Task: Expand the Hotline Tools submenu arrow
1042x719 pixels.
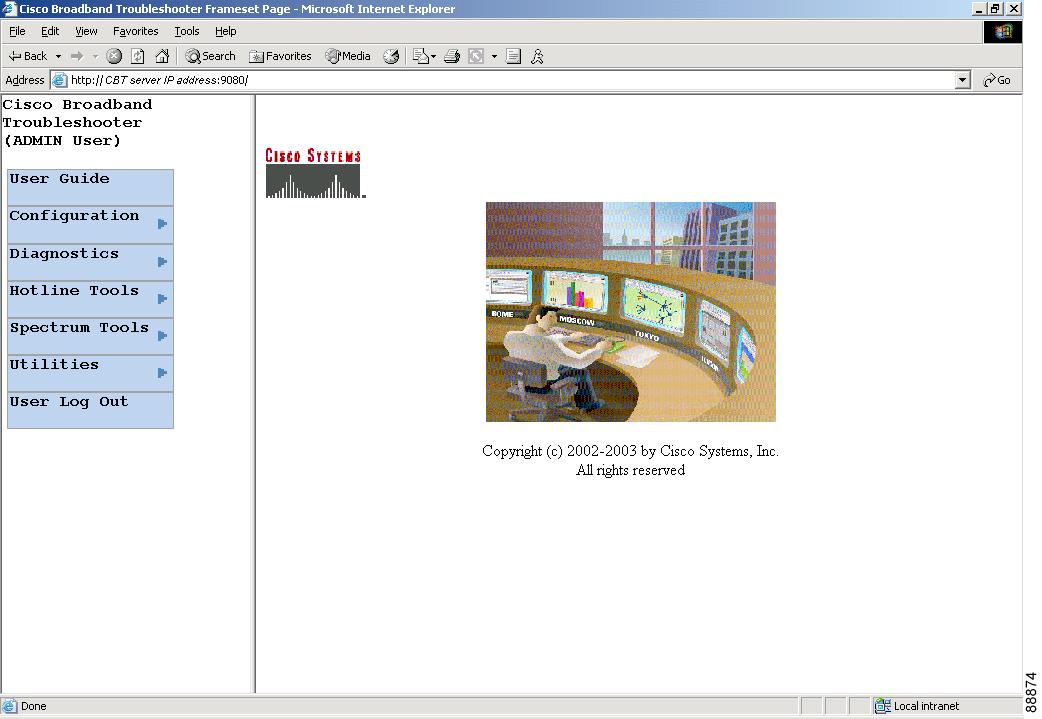Action: 162,299
